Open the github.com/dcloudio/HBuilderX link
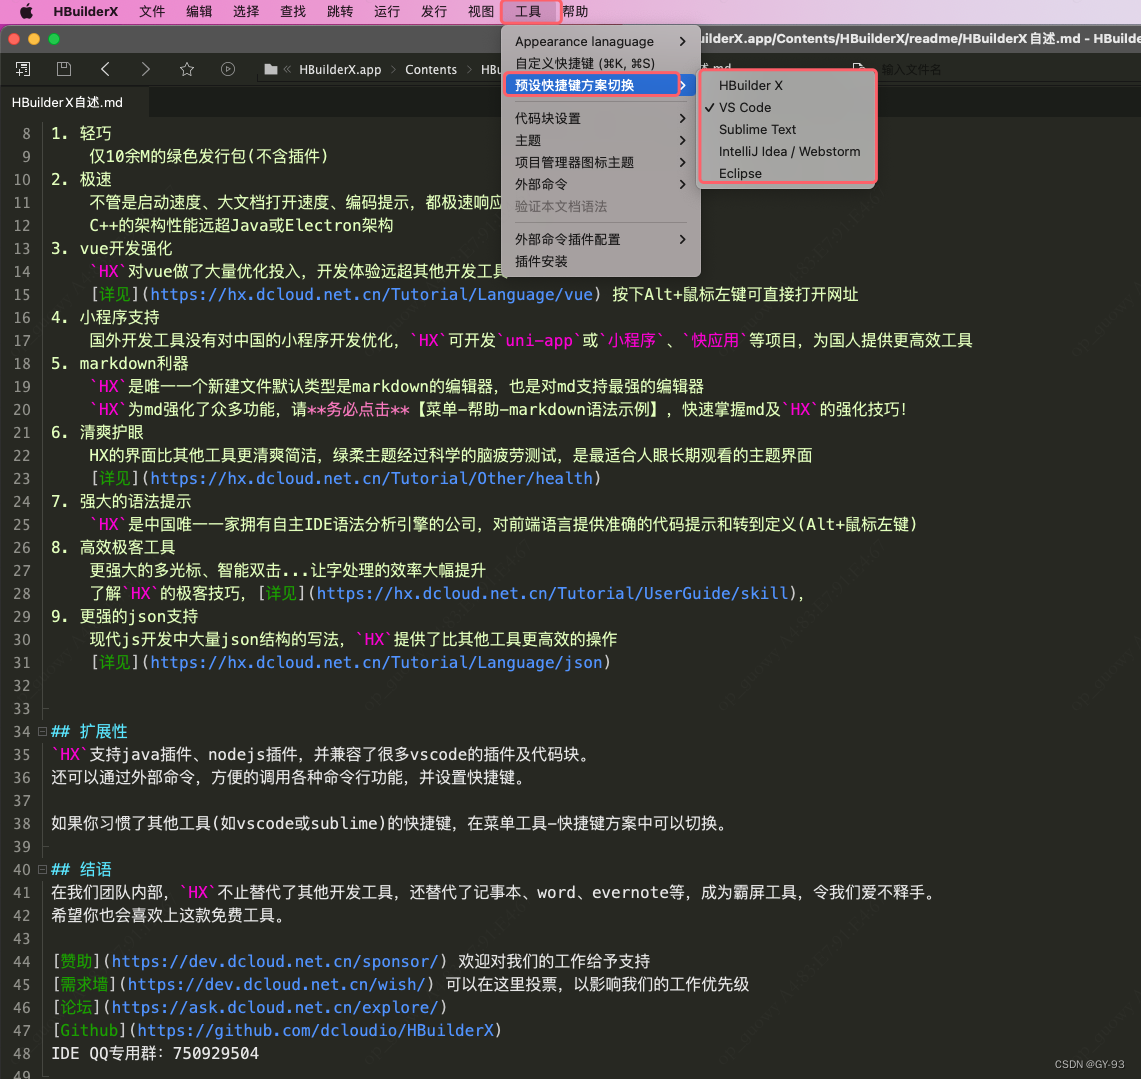The height and width of the screenshot is (1079, 1141). click(x=316, y=1030)
